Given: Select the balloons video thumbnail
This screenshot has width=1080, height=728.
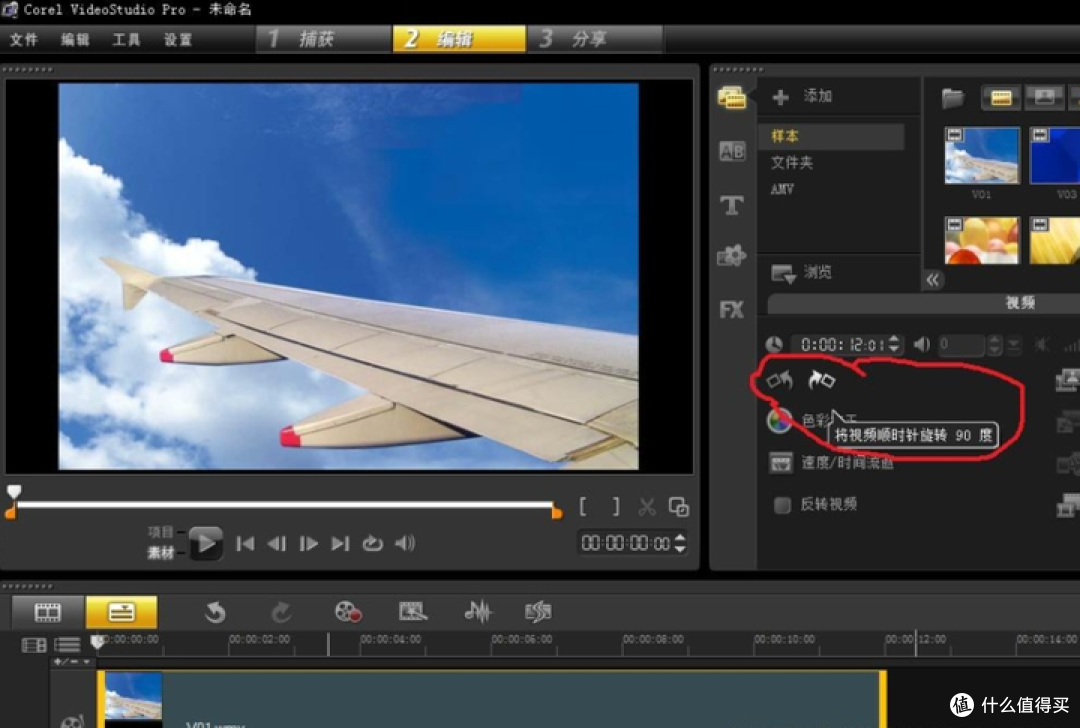Looking at the screenshot, I should [982, 240].
